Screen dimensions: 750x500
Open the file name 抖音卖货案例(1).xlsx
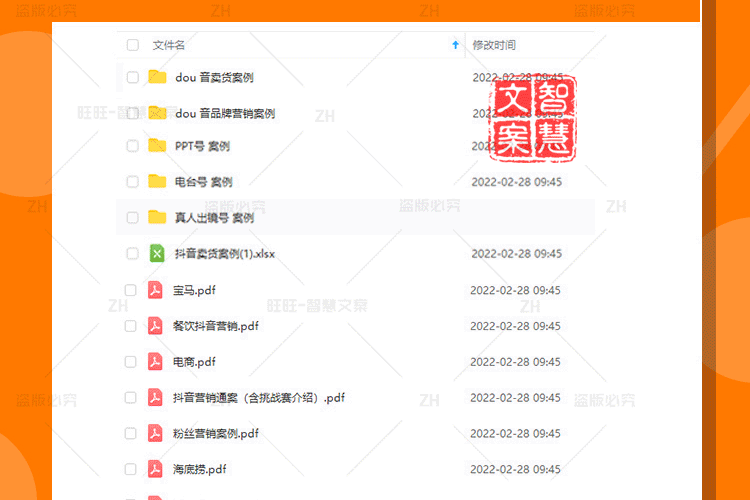[x=225, y=254]
